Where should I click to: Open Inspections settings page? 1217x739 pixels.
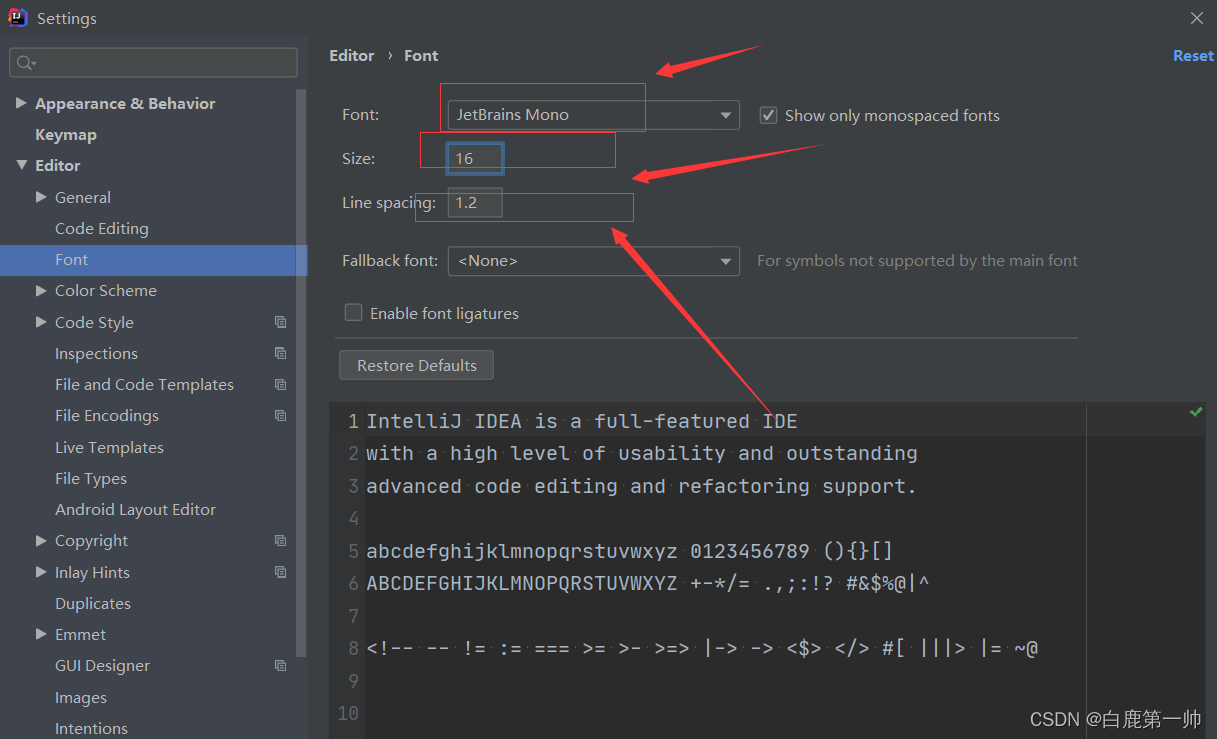click(96, 353)
